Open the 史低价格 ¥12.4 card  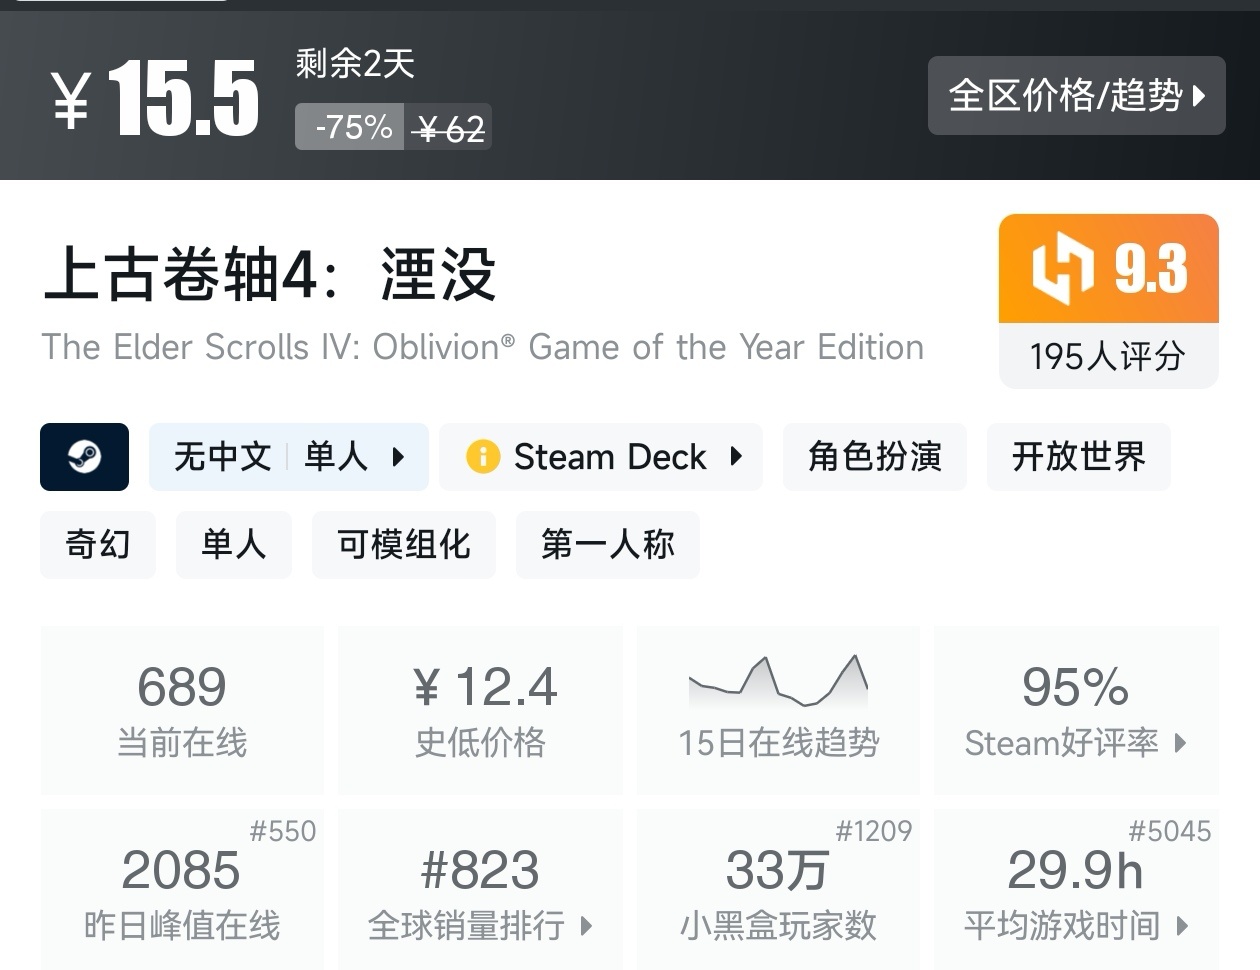click(480, 710)
